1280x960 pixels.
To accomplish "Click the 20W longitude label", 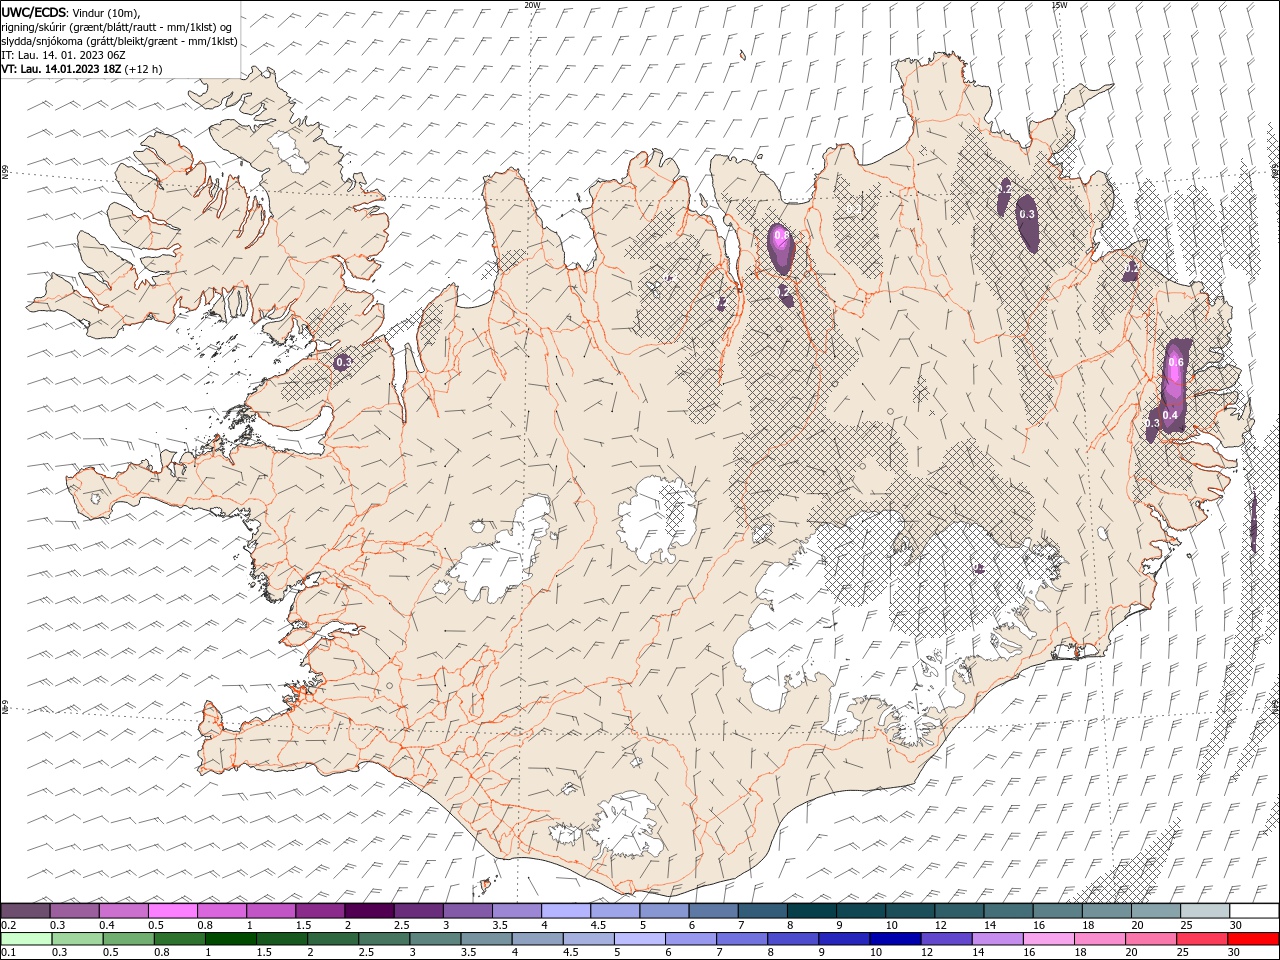I will pyautogui.click(x=533, y=5).
